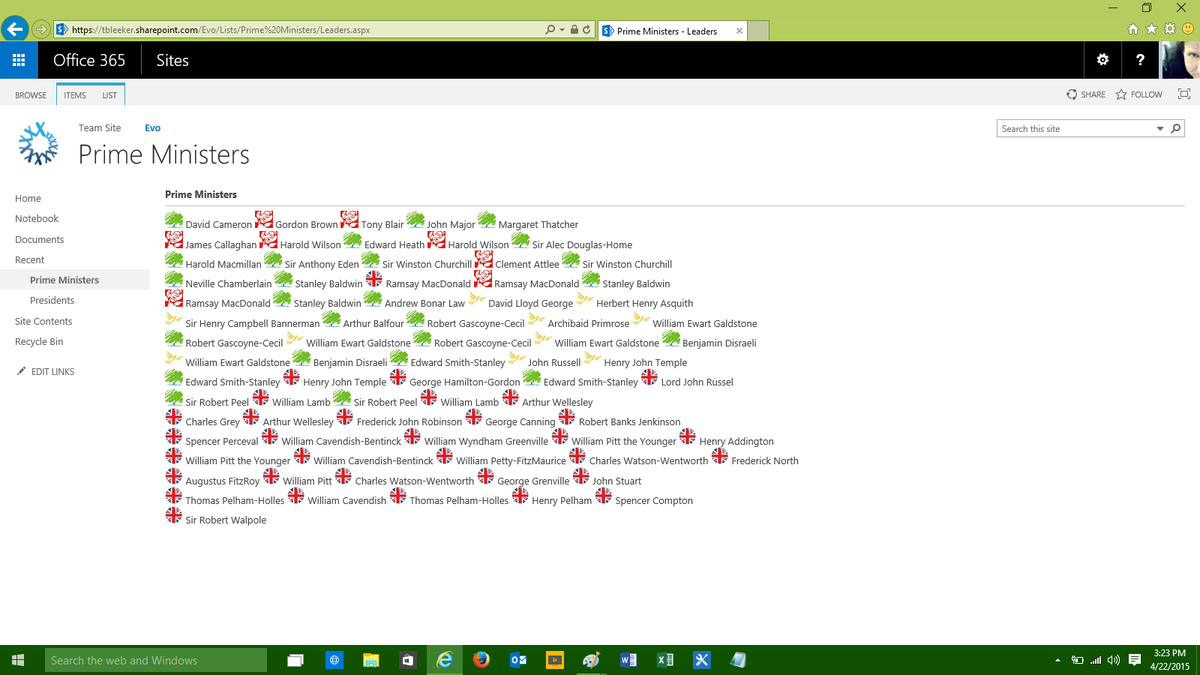The image size is (1200, 675).
Task: Click inside the Search this site box
Action: pos(1076,128)
